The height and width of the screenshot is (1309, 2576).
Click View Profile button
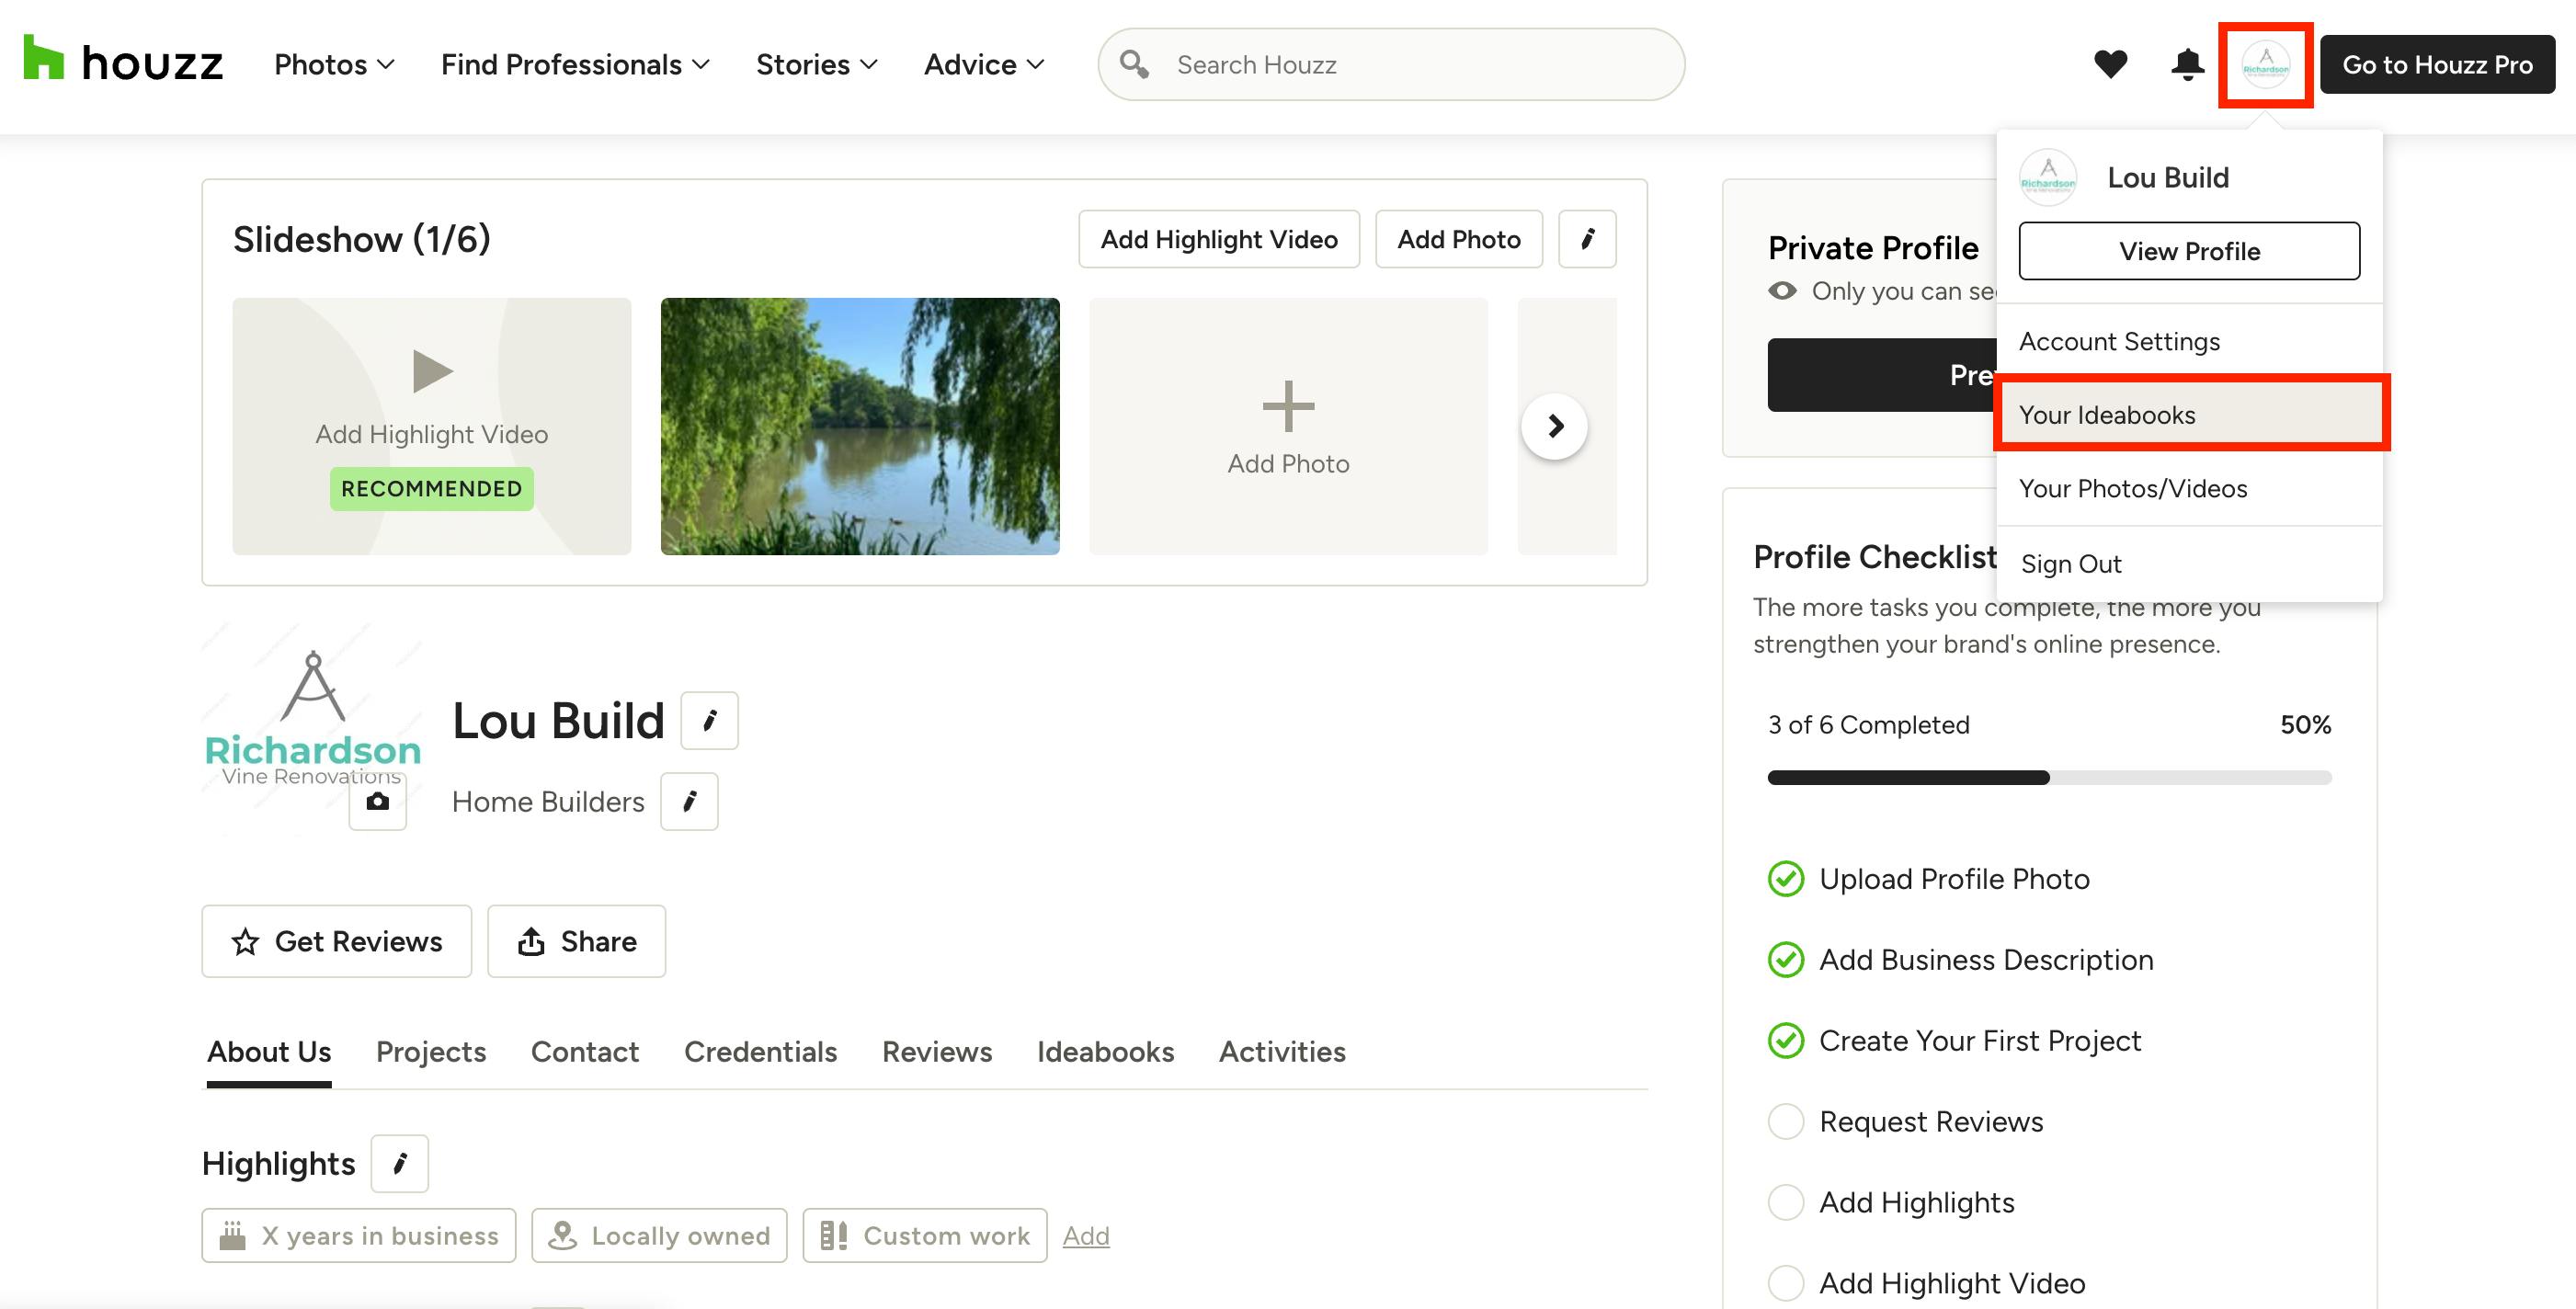click(2189, 251)
